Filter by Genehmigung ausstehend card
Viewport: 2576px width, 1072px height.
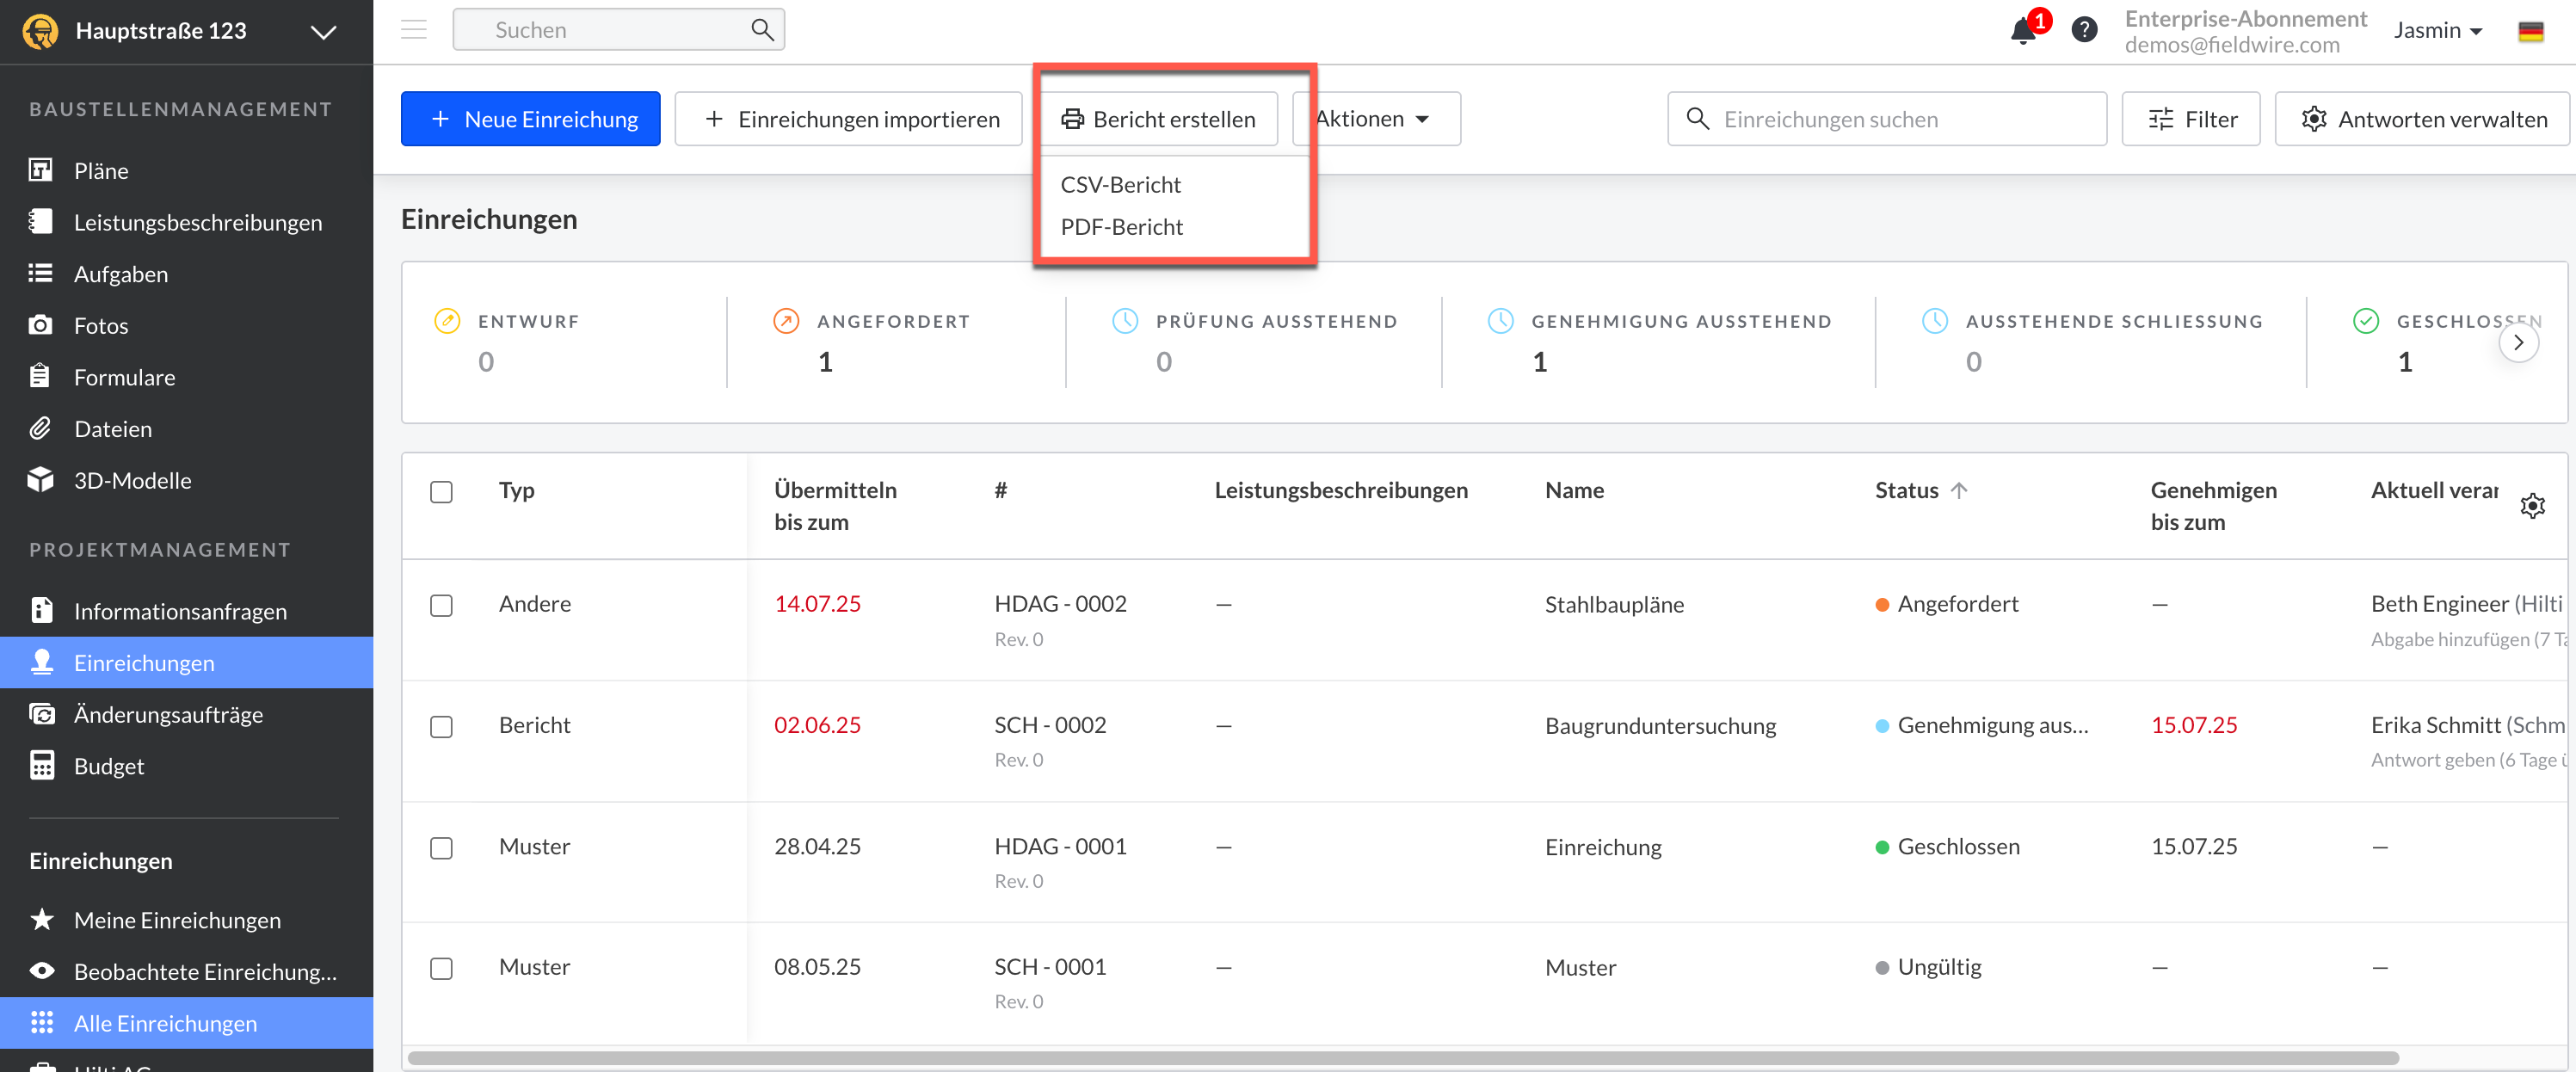(x=1660, y=342)
